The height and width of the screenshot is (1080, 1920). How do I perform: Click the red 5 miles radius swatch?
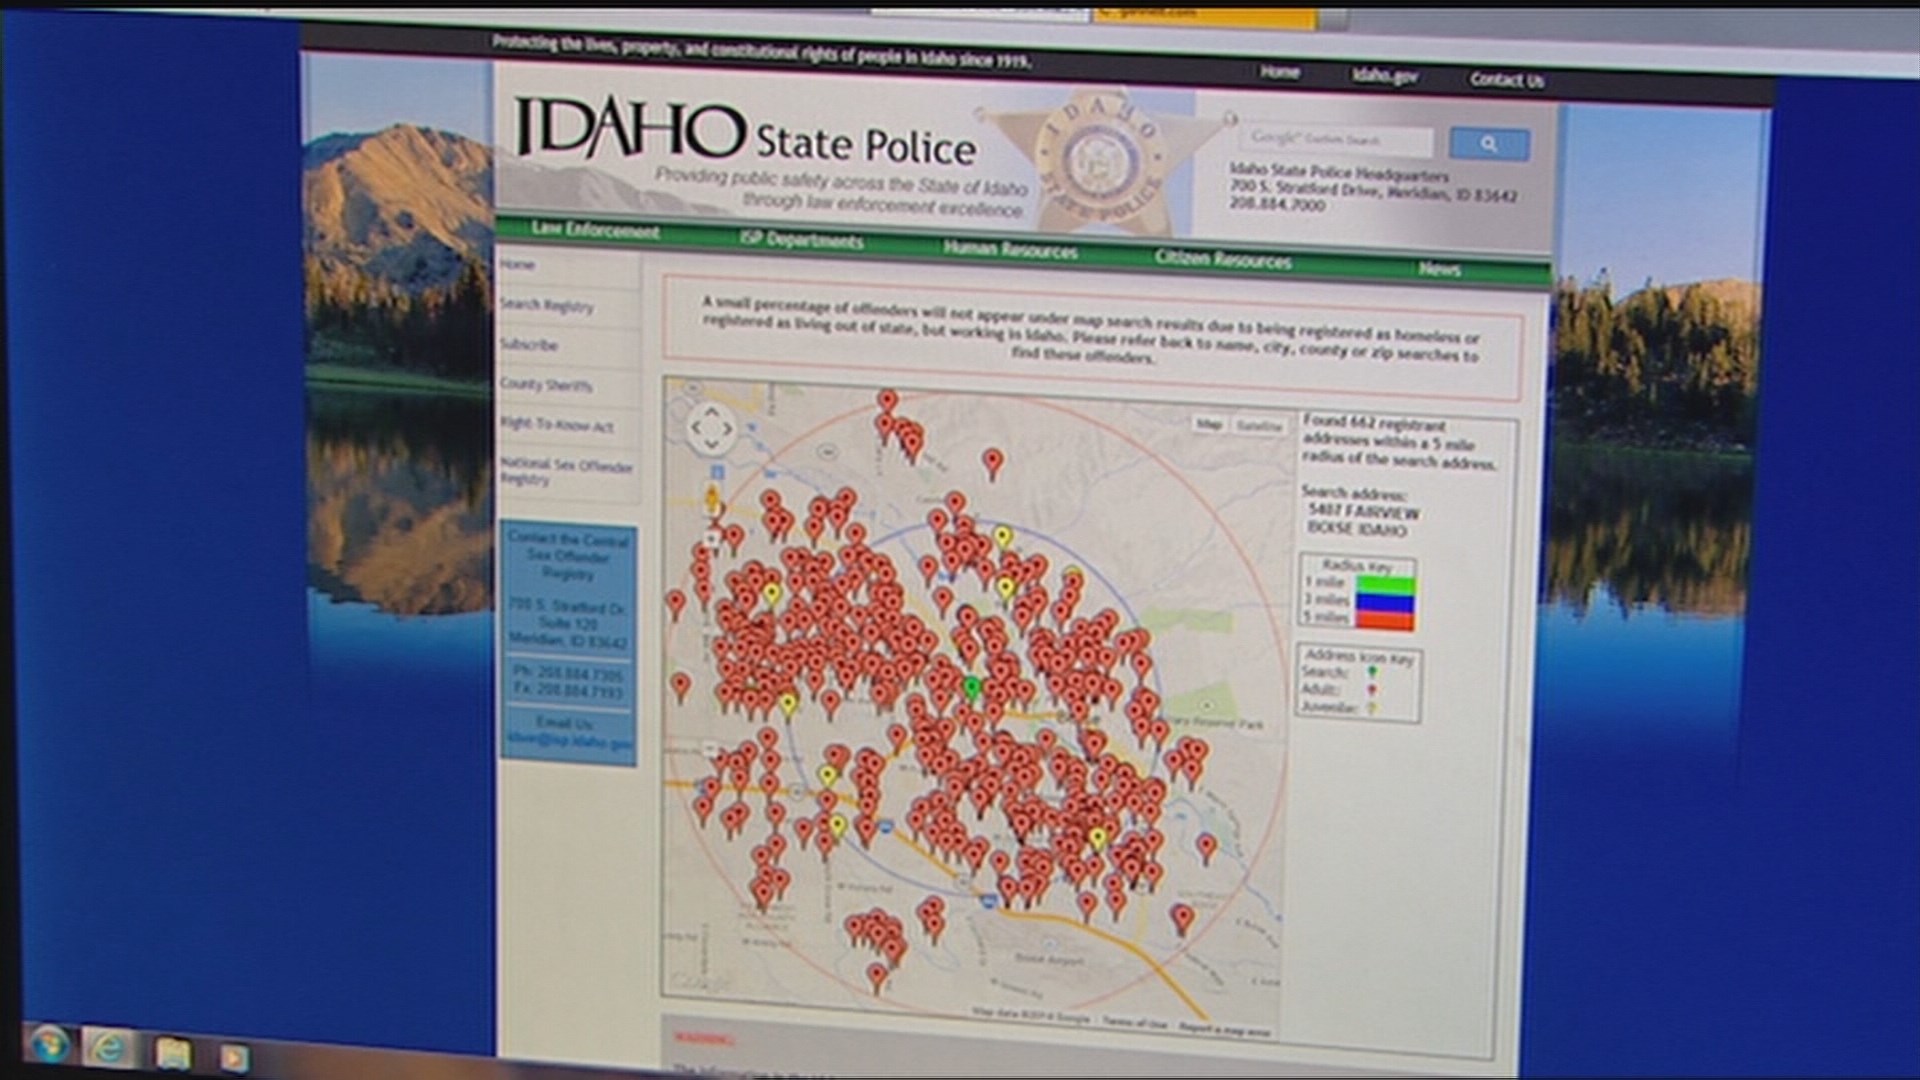tap(1385, 620)
